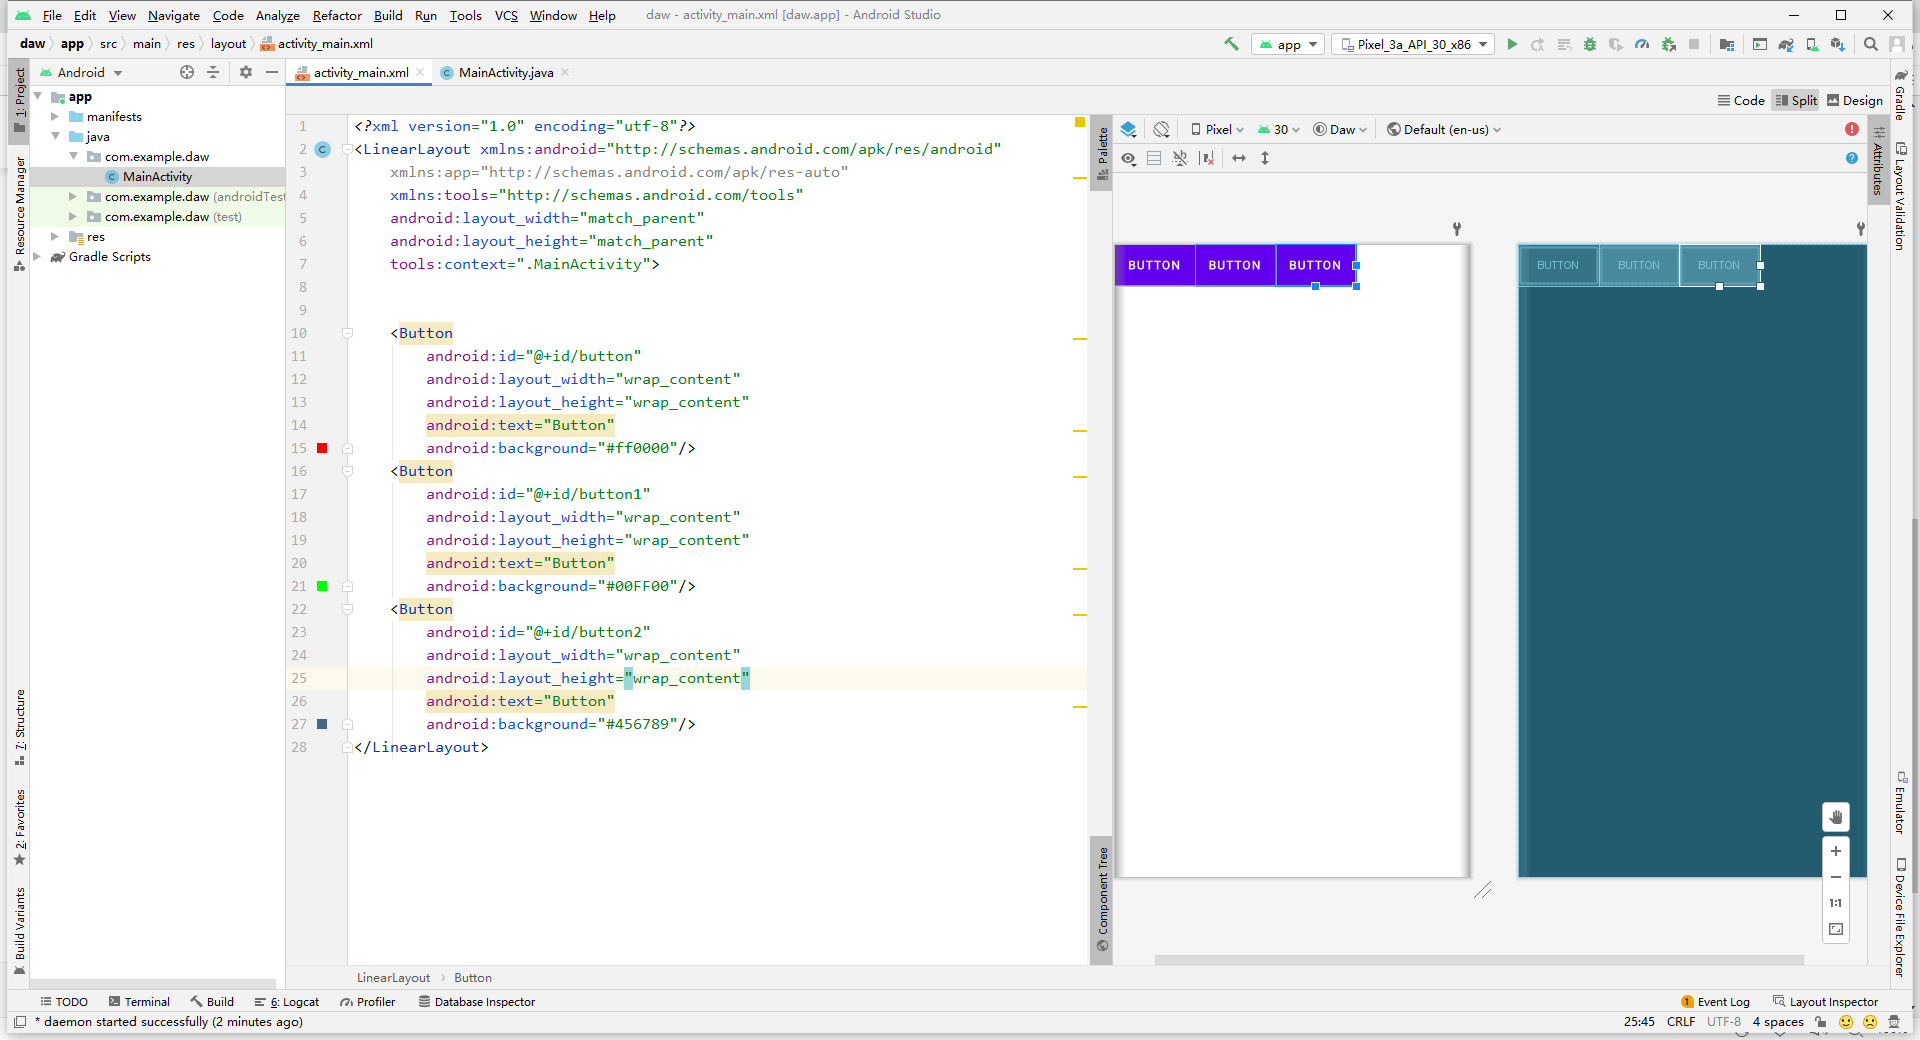Click Attach Debugger to Android Process icon

click(1668, 44)
